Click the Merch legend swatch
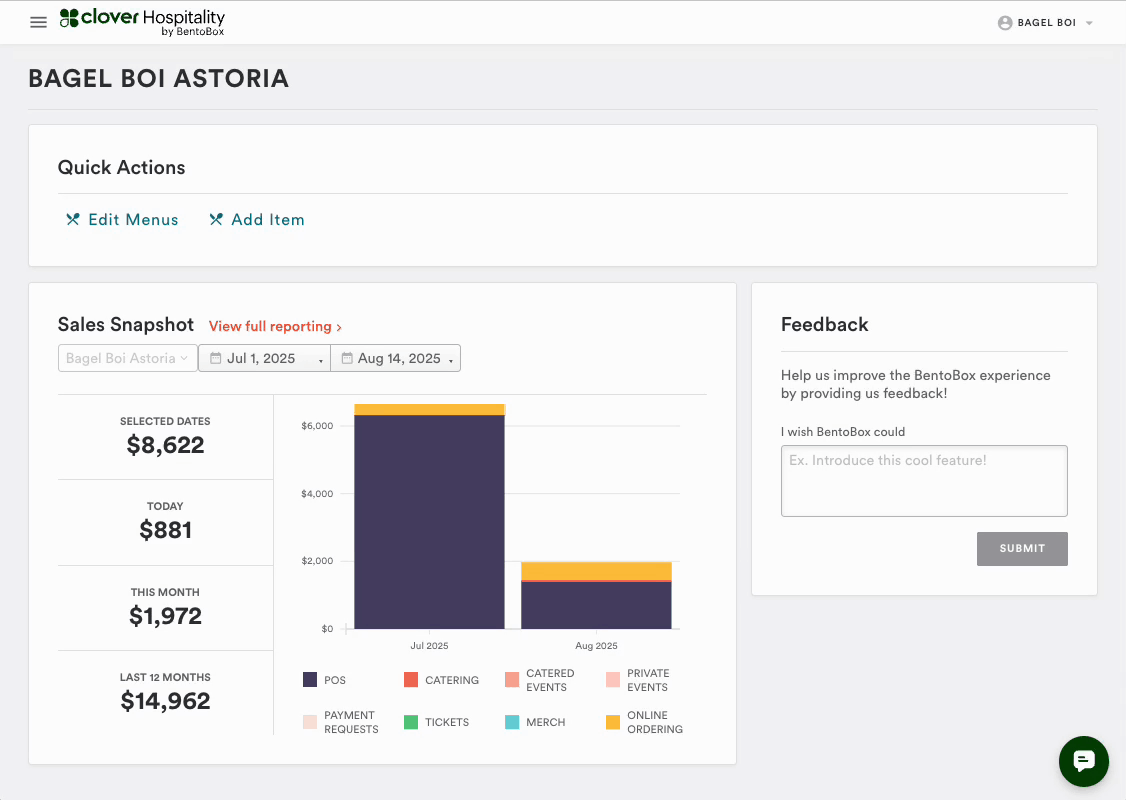This screenshot has width=1126, height=800. click(512, 722)
